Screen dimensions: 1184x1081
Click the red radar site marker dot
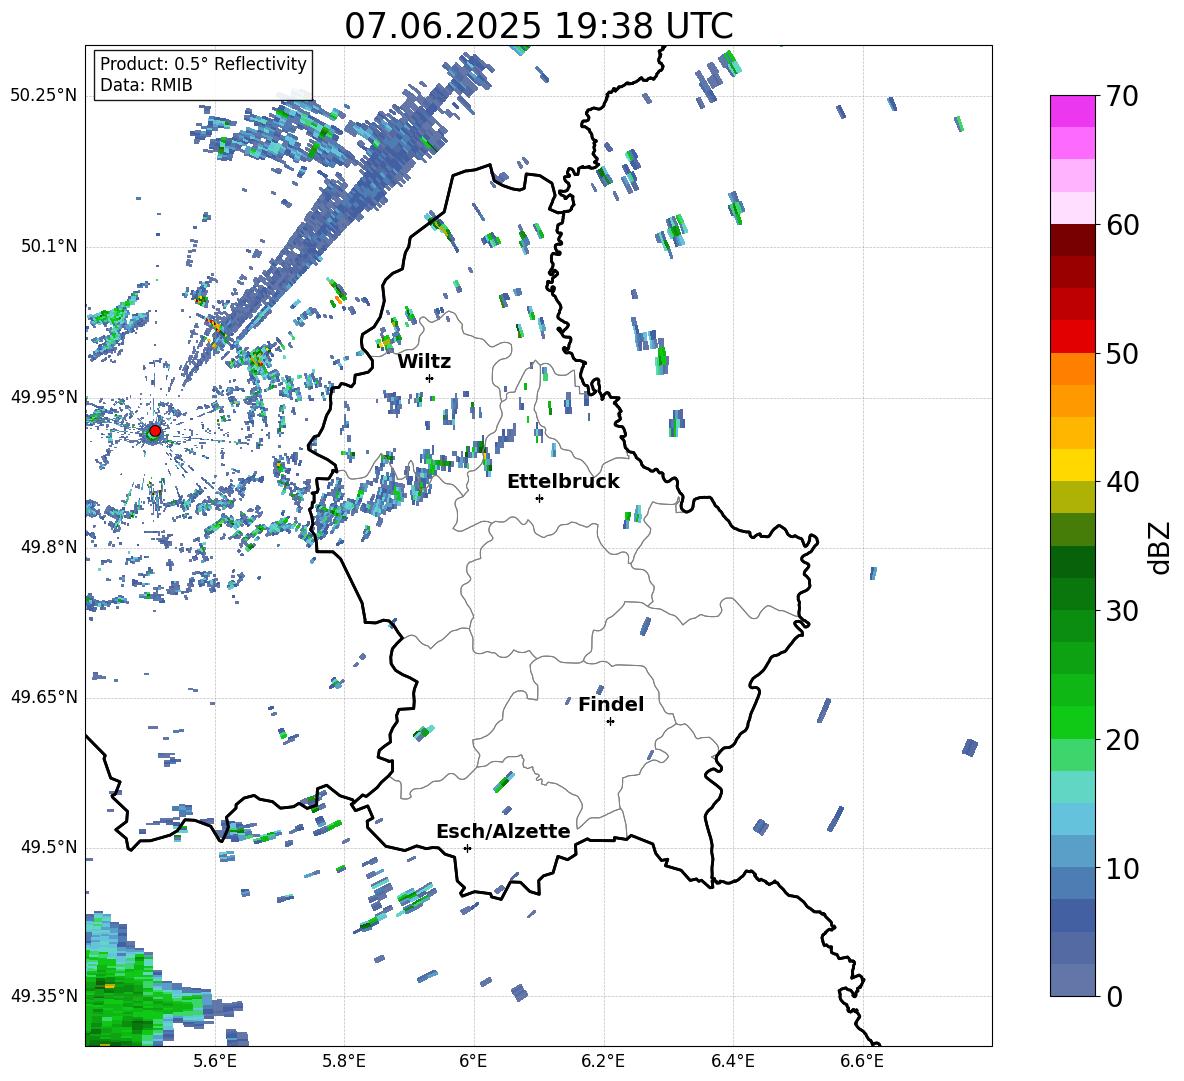pos(155,431)
